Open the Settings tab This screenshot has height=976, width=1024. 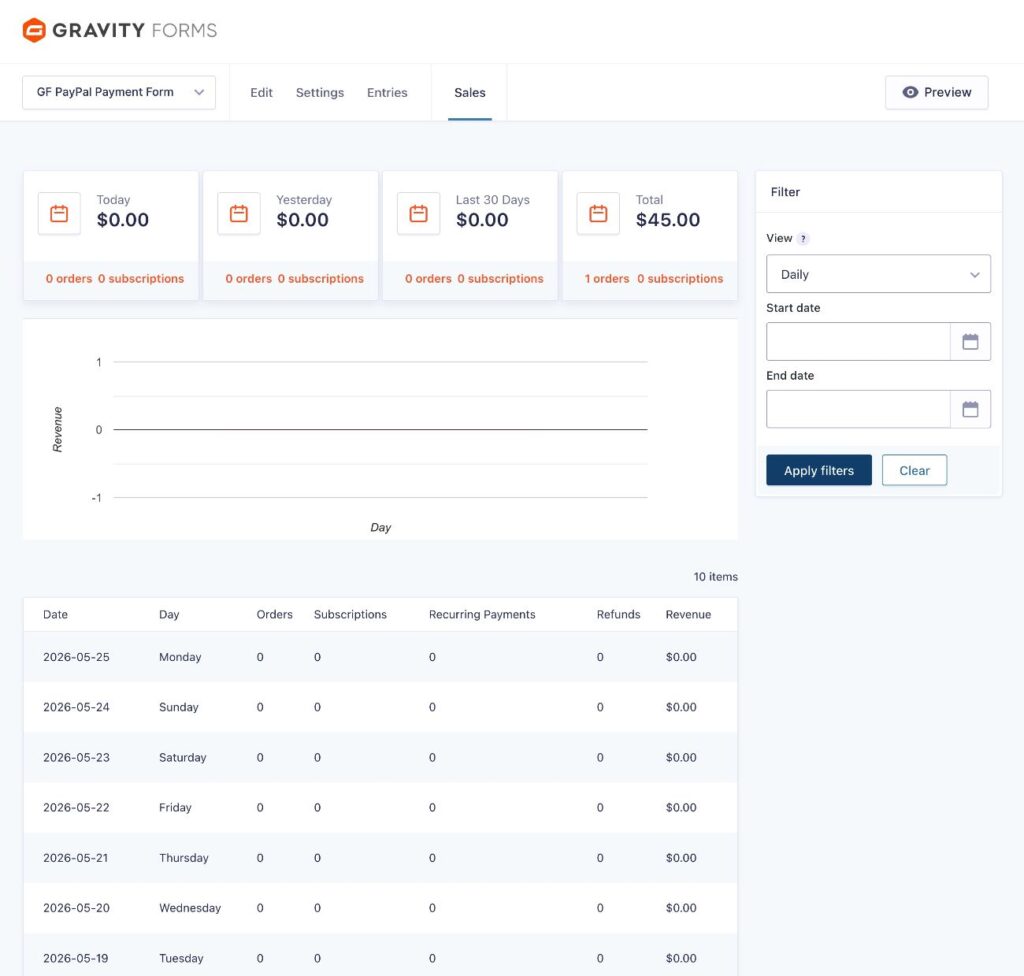pos(320,93)
